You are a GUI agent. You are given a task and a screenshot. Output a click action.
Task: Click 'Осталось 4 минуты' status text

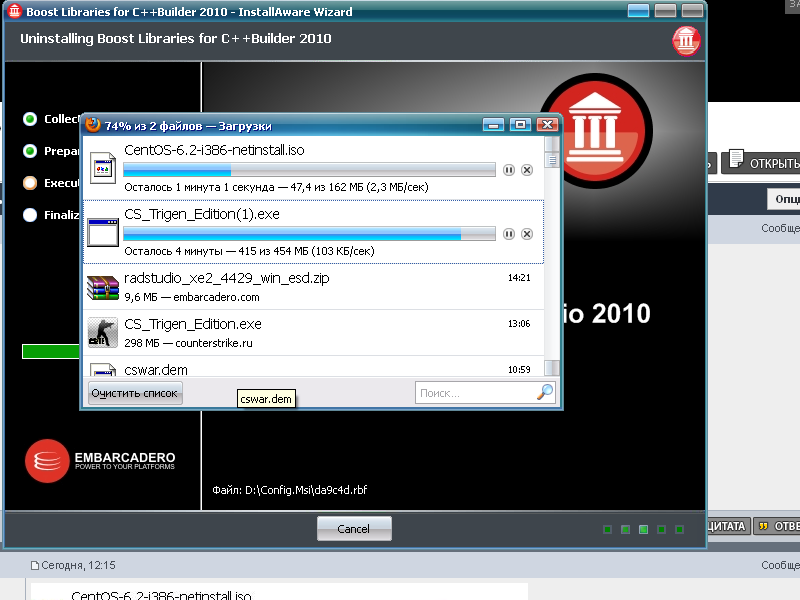click(x=173, y=251)
